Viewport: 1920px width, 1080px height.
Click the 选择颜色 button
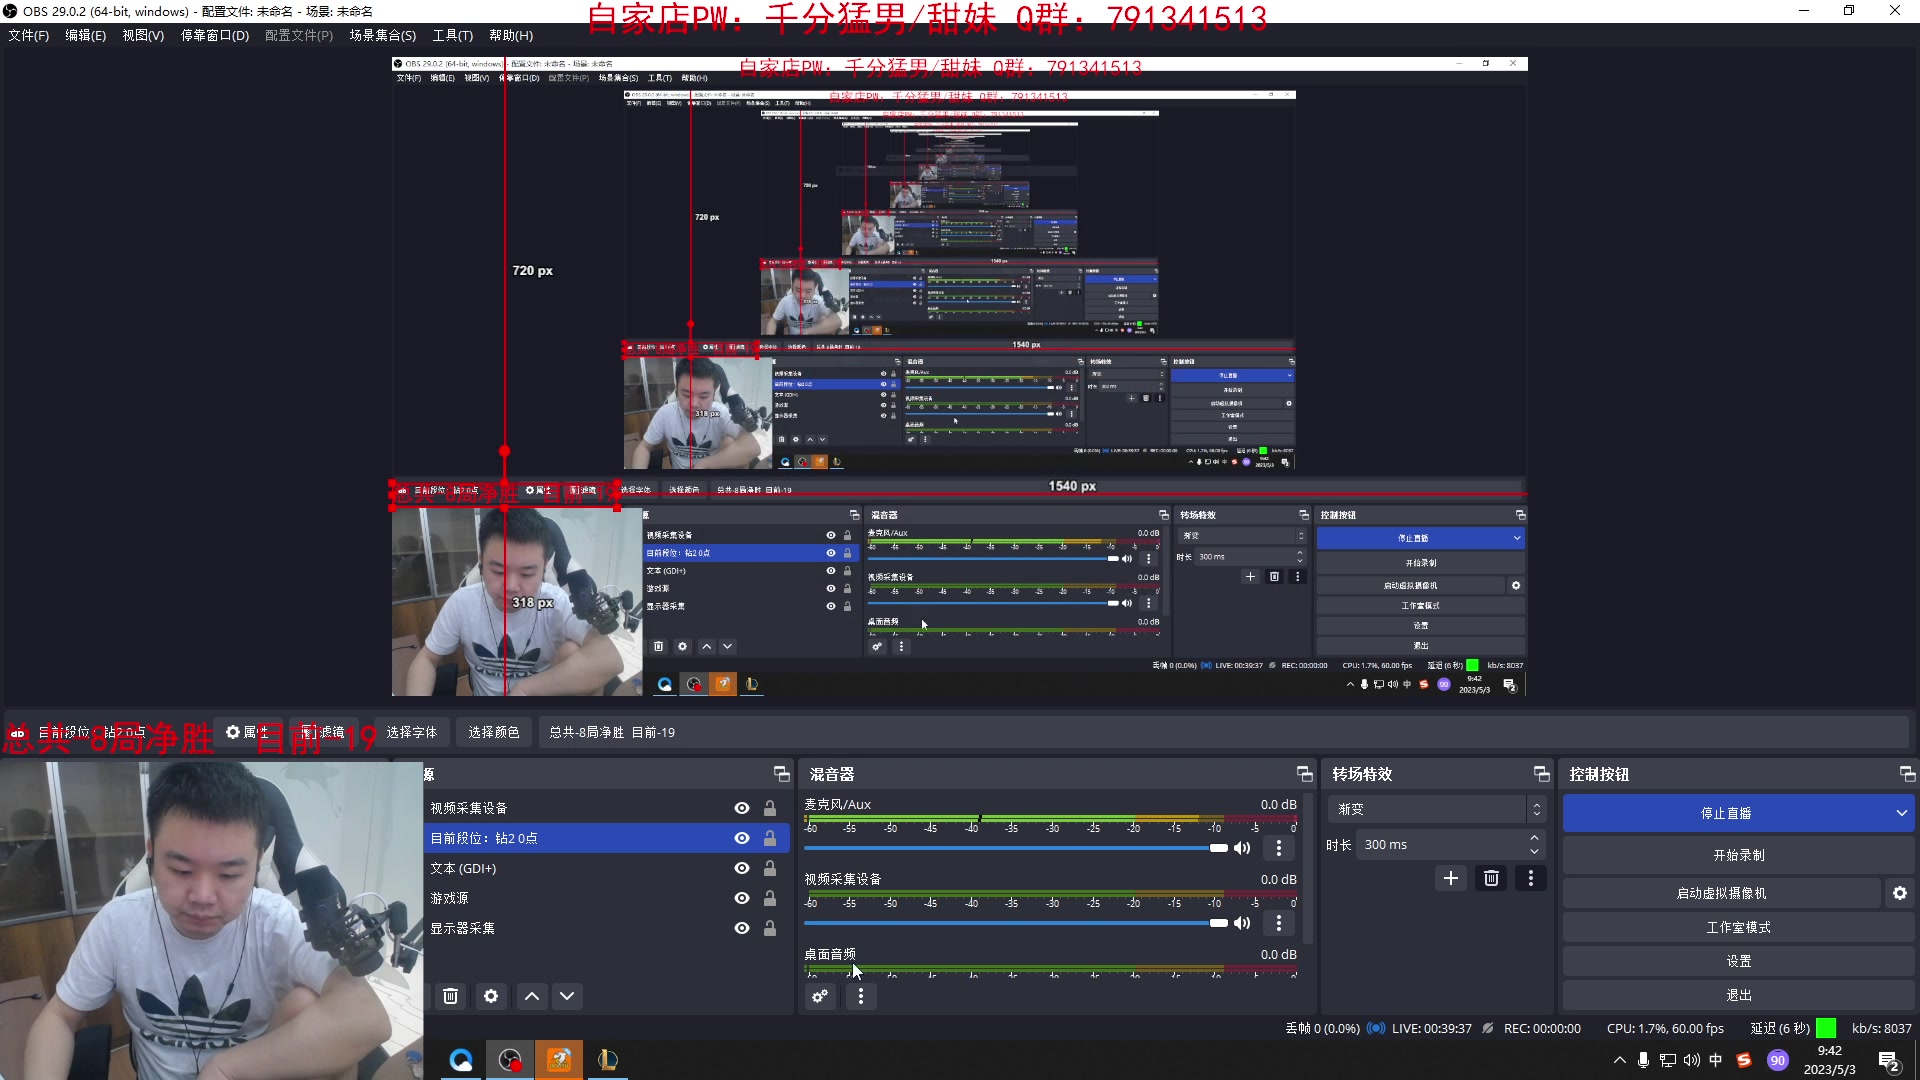tap(494, 732)
